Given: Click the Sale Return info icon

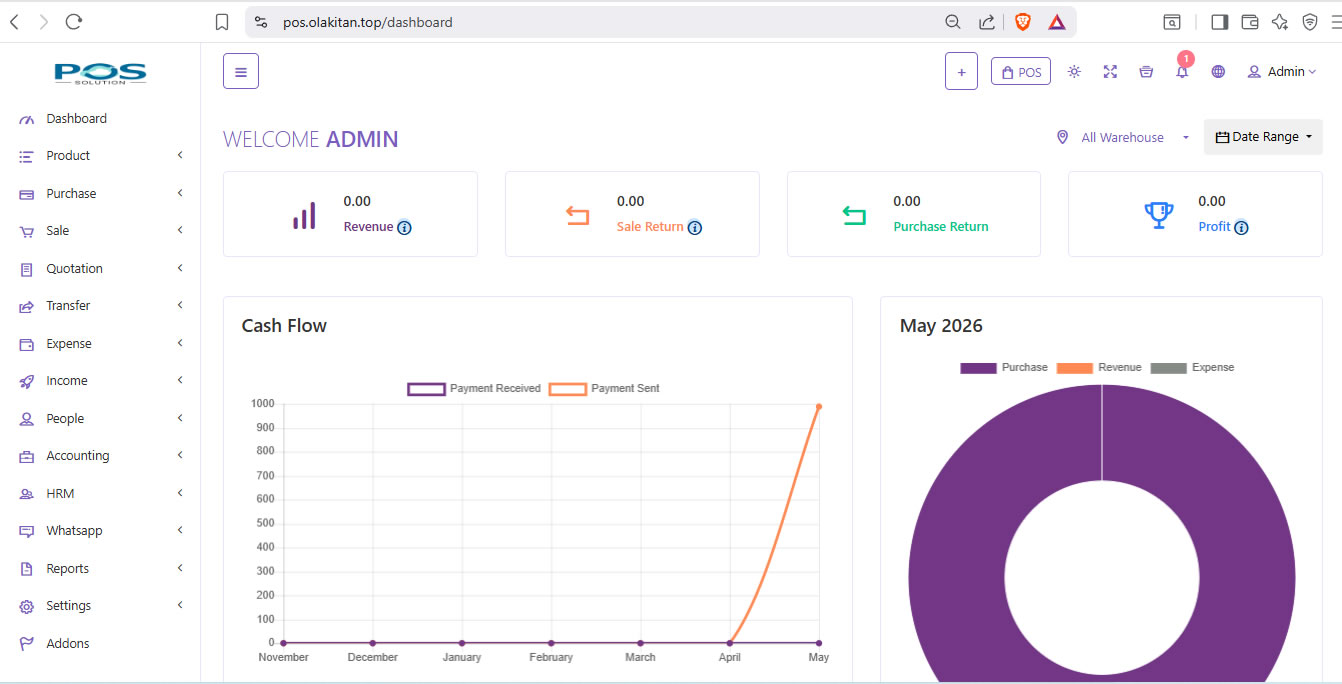Looking at the screenshot, I should [x=695, y=227].
